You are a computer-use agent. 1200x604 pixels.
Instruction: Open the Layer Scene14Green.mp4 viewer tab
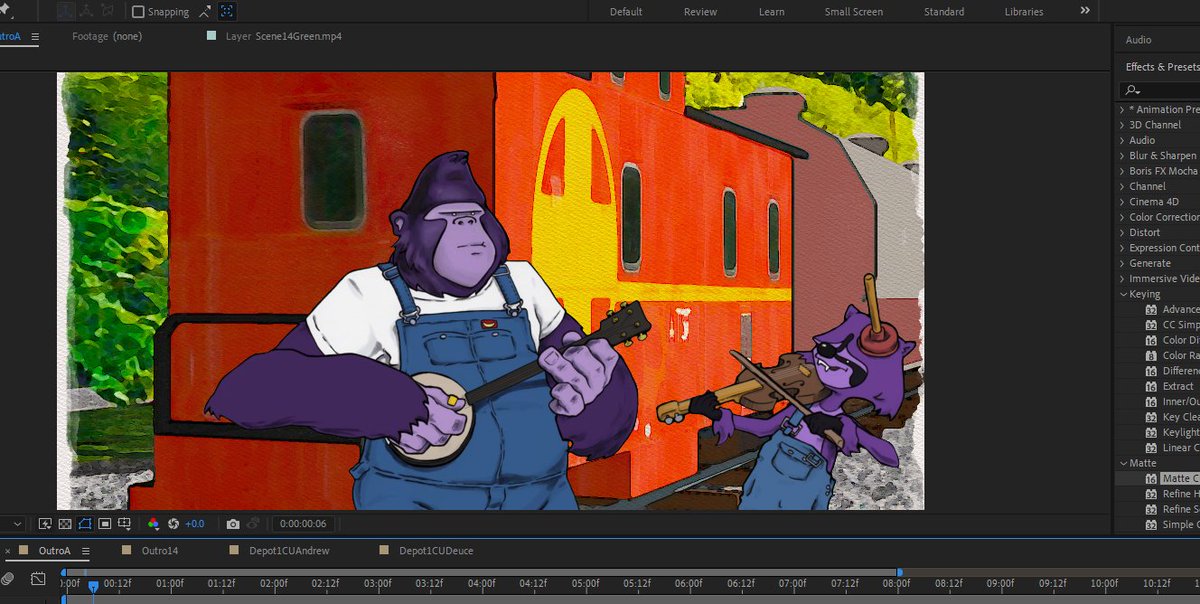[x=283, y=36]
